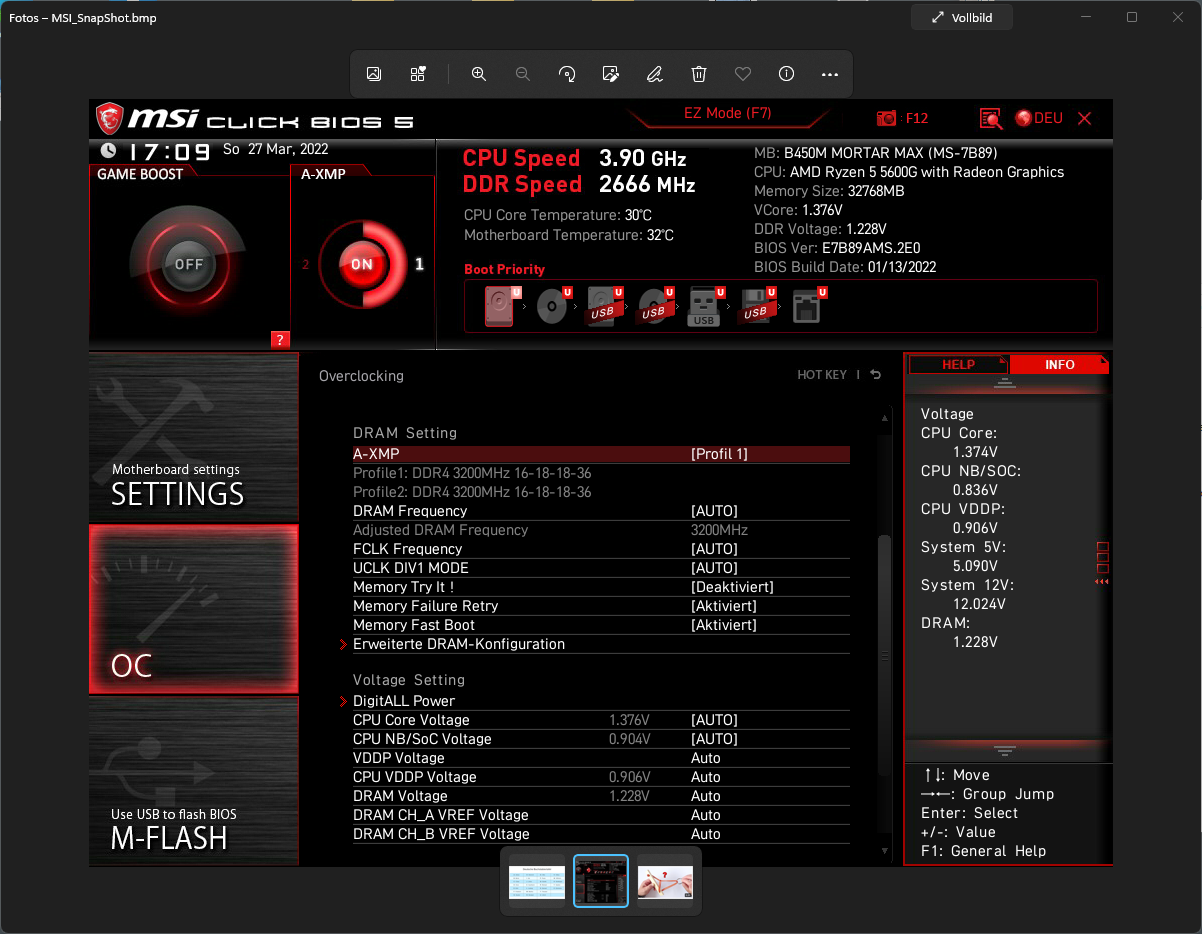The image size is (1202, 934).
Task: Switch to the INFO tab
Action: click(1059, 364)
